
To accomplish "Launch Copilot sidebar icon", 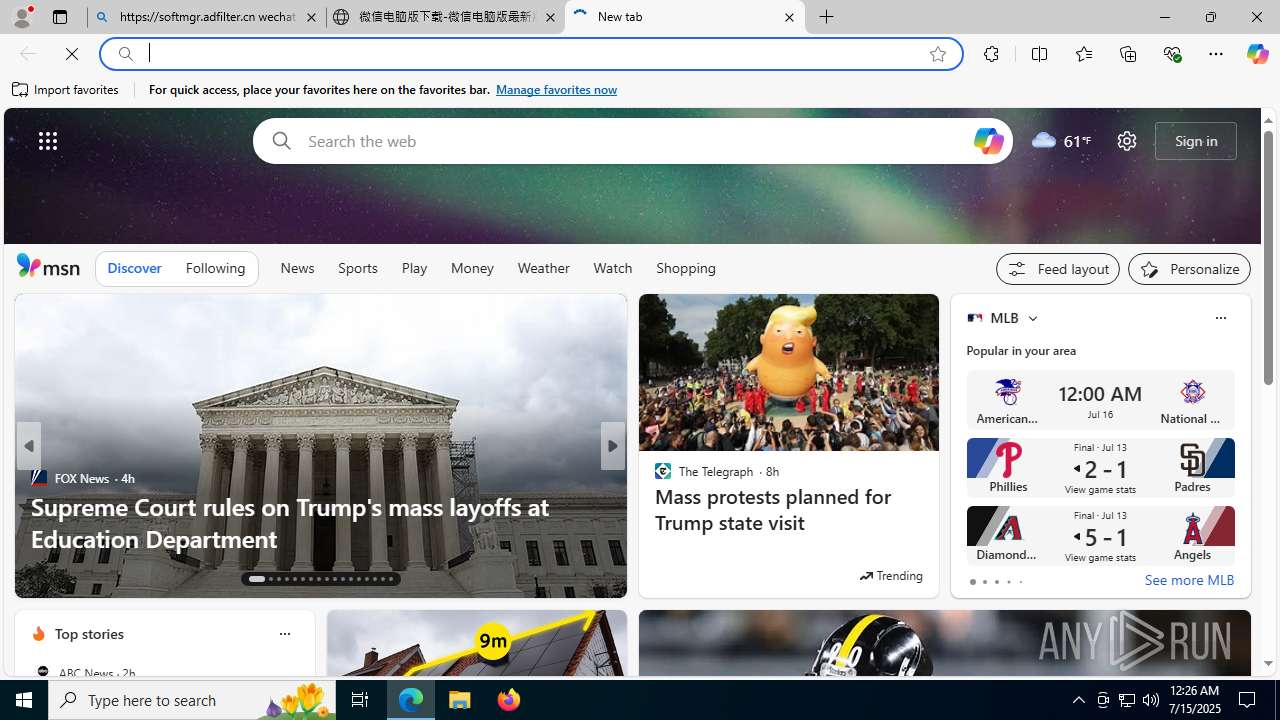I will 1257,54.
